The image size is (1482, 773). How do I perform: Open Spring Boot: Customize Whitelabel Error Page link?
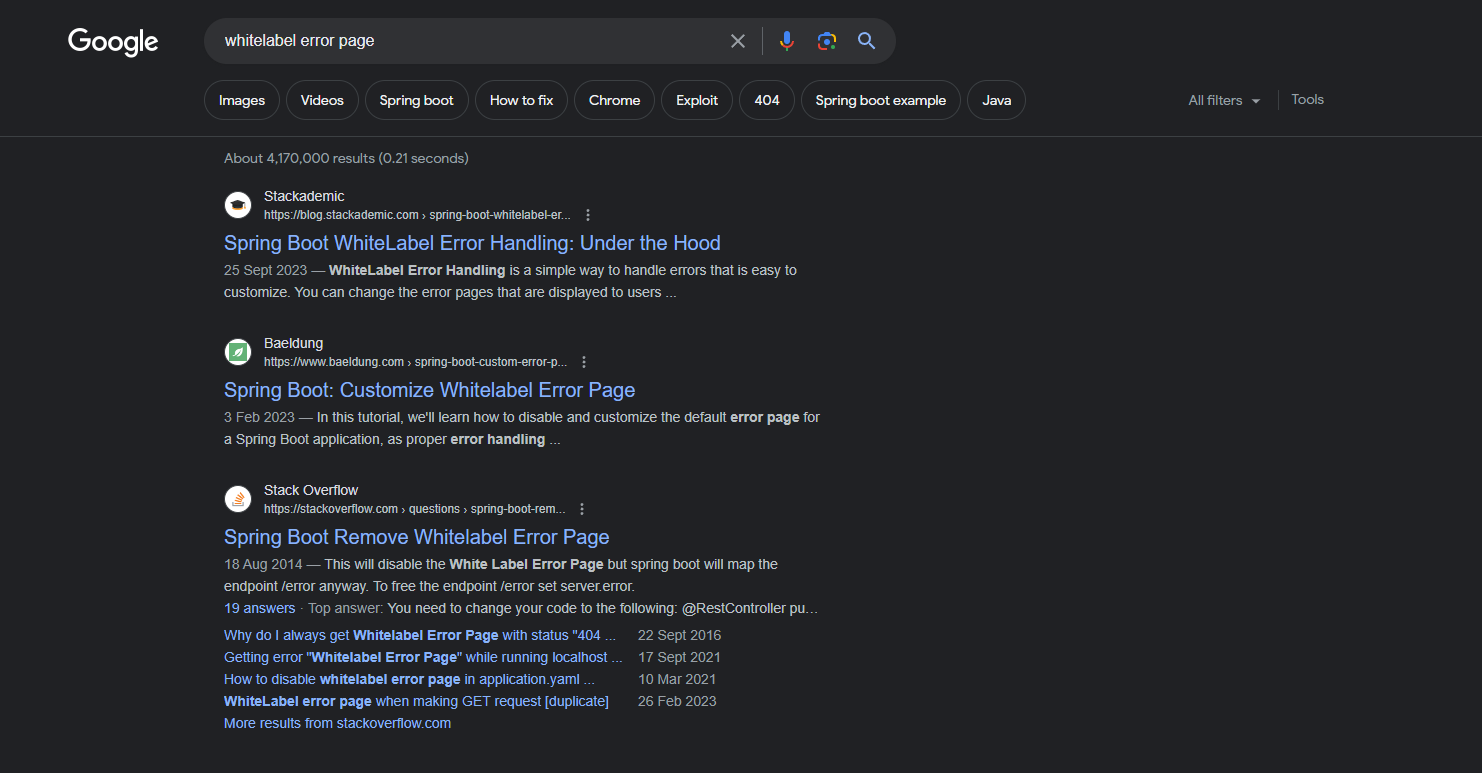coord(430,390)
